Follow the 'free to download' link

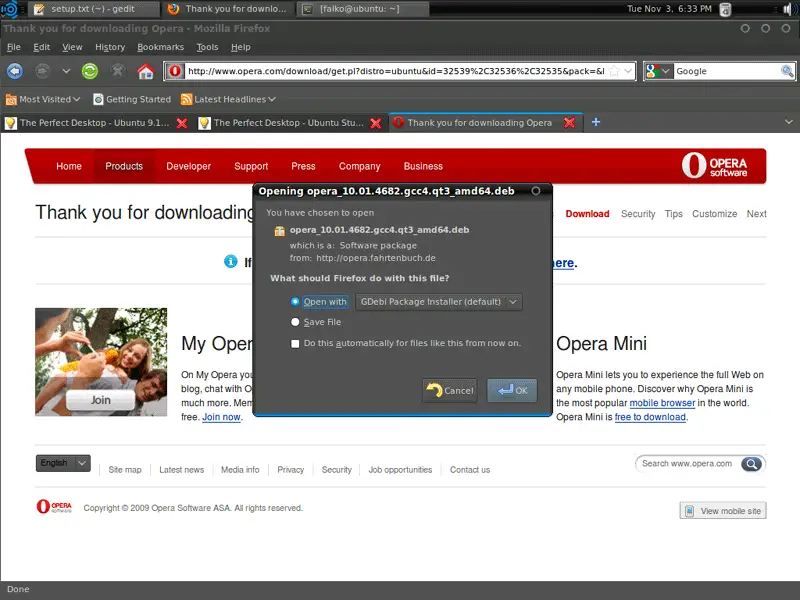coord(650,417)
